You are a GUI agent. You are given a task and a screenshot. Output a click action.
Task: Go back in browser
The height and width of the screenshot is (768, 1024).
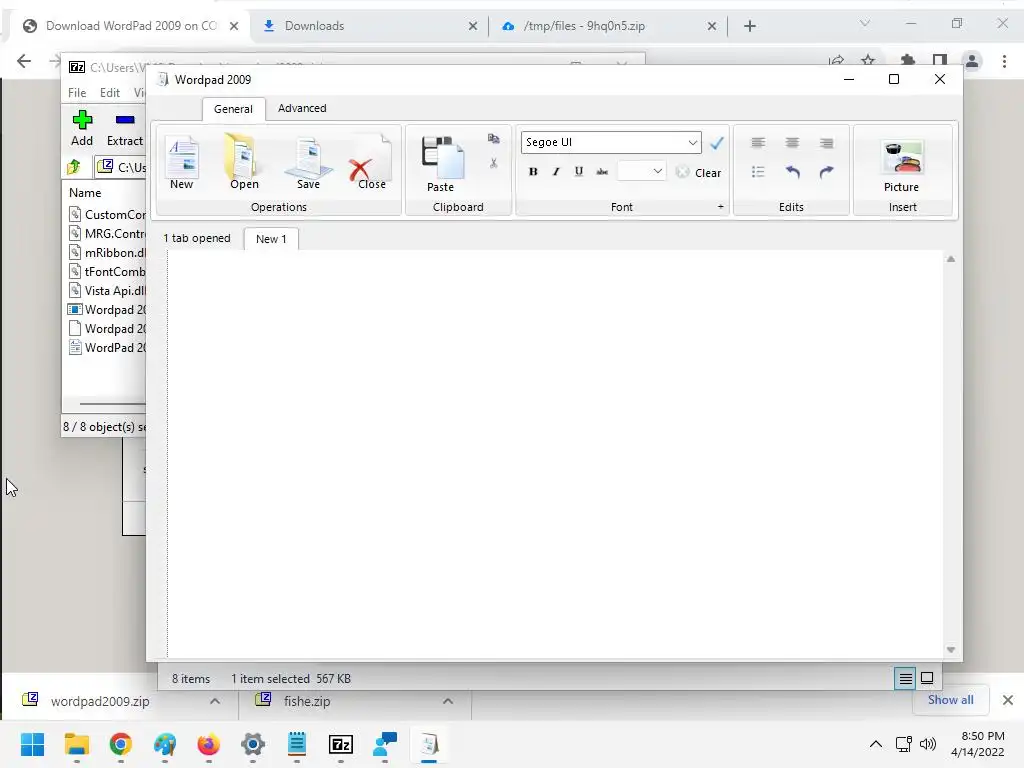[x=24, y=61]
